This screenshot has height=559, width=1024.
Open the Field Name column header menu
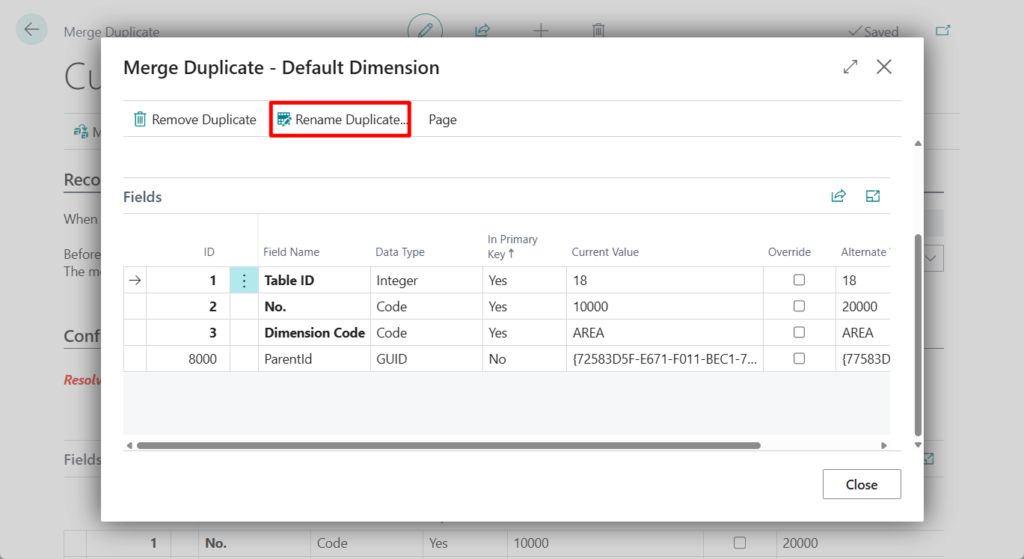coord(291,252)
